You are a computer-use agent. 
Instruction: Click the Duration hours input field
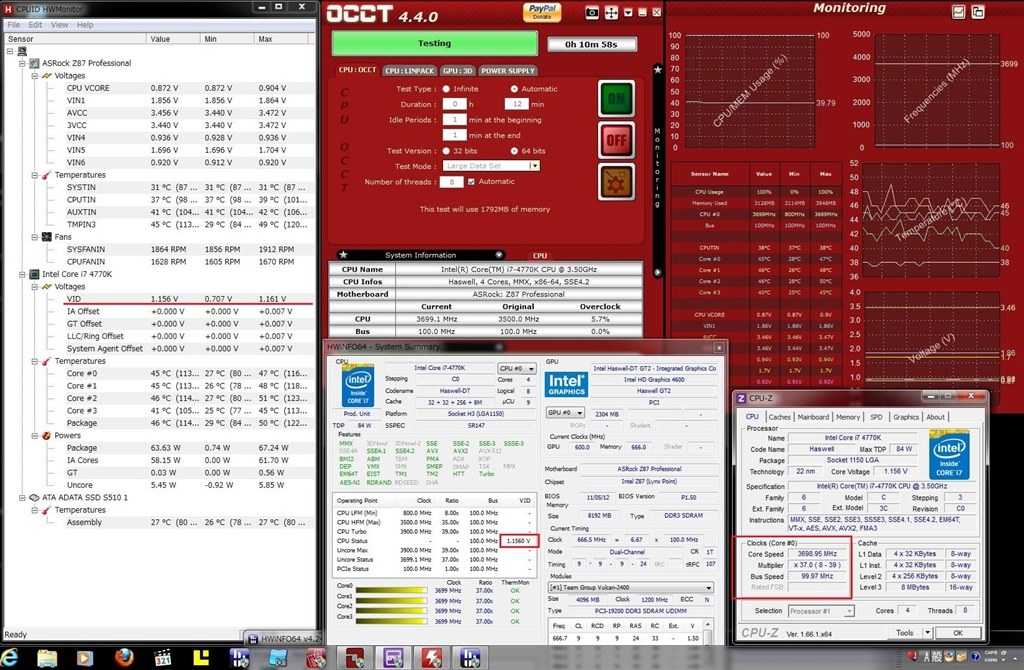[454, 104]
